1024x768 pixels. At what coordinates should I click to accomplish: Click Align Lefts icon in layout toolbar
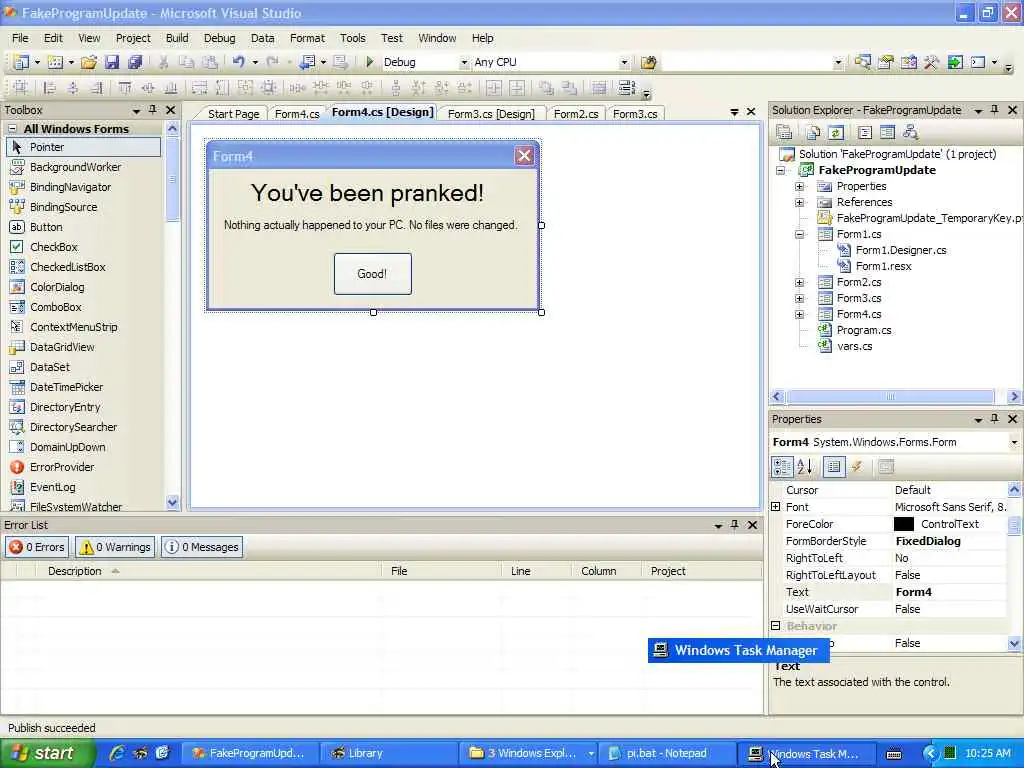coord(49,88)
